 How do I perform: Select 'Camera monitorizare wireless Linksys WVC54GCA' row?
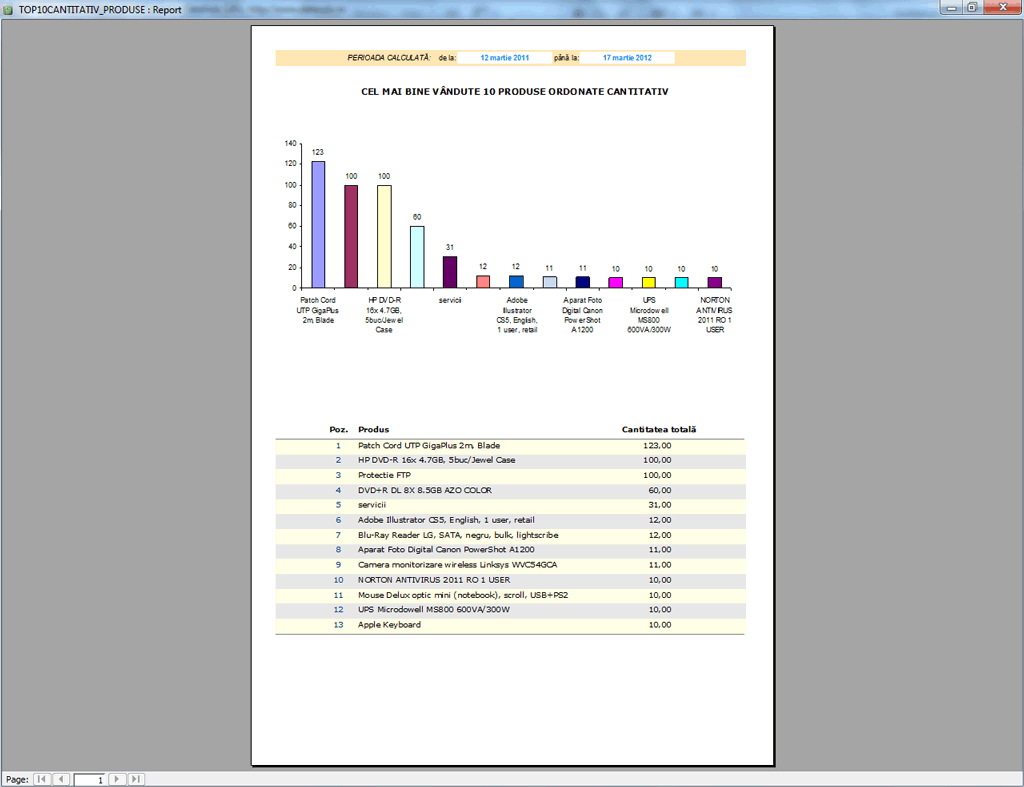510,565
